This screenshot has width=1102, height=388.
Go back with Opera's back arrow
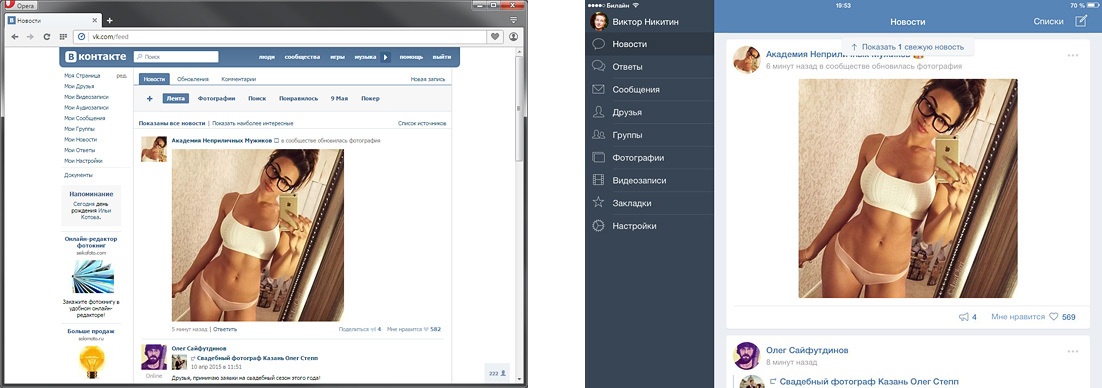click(x=15, y=36)
